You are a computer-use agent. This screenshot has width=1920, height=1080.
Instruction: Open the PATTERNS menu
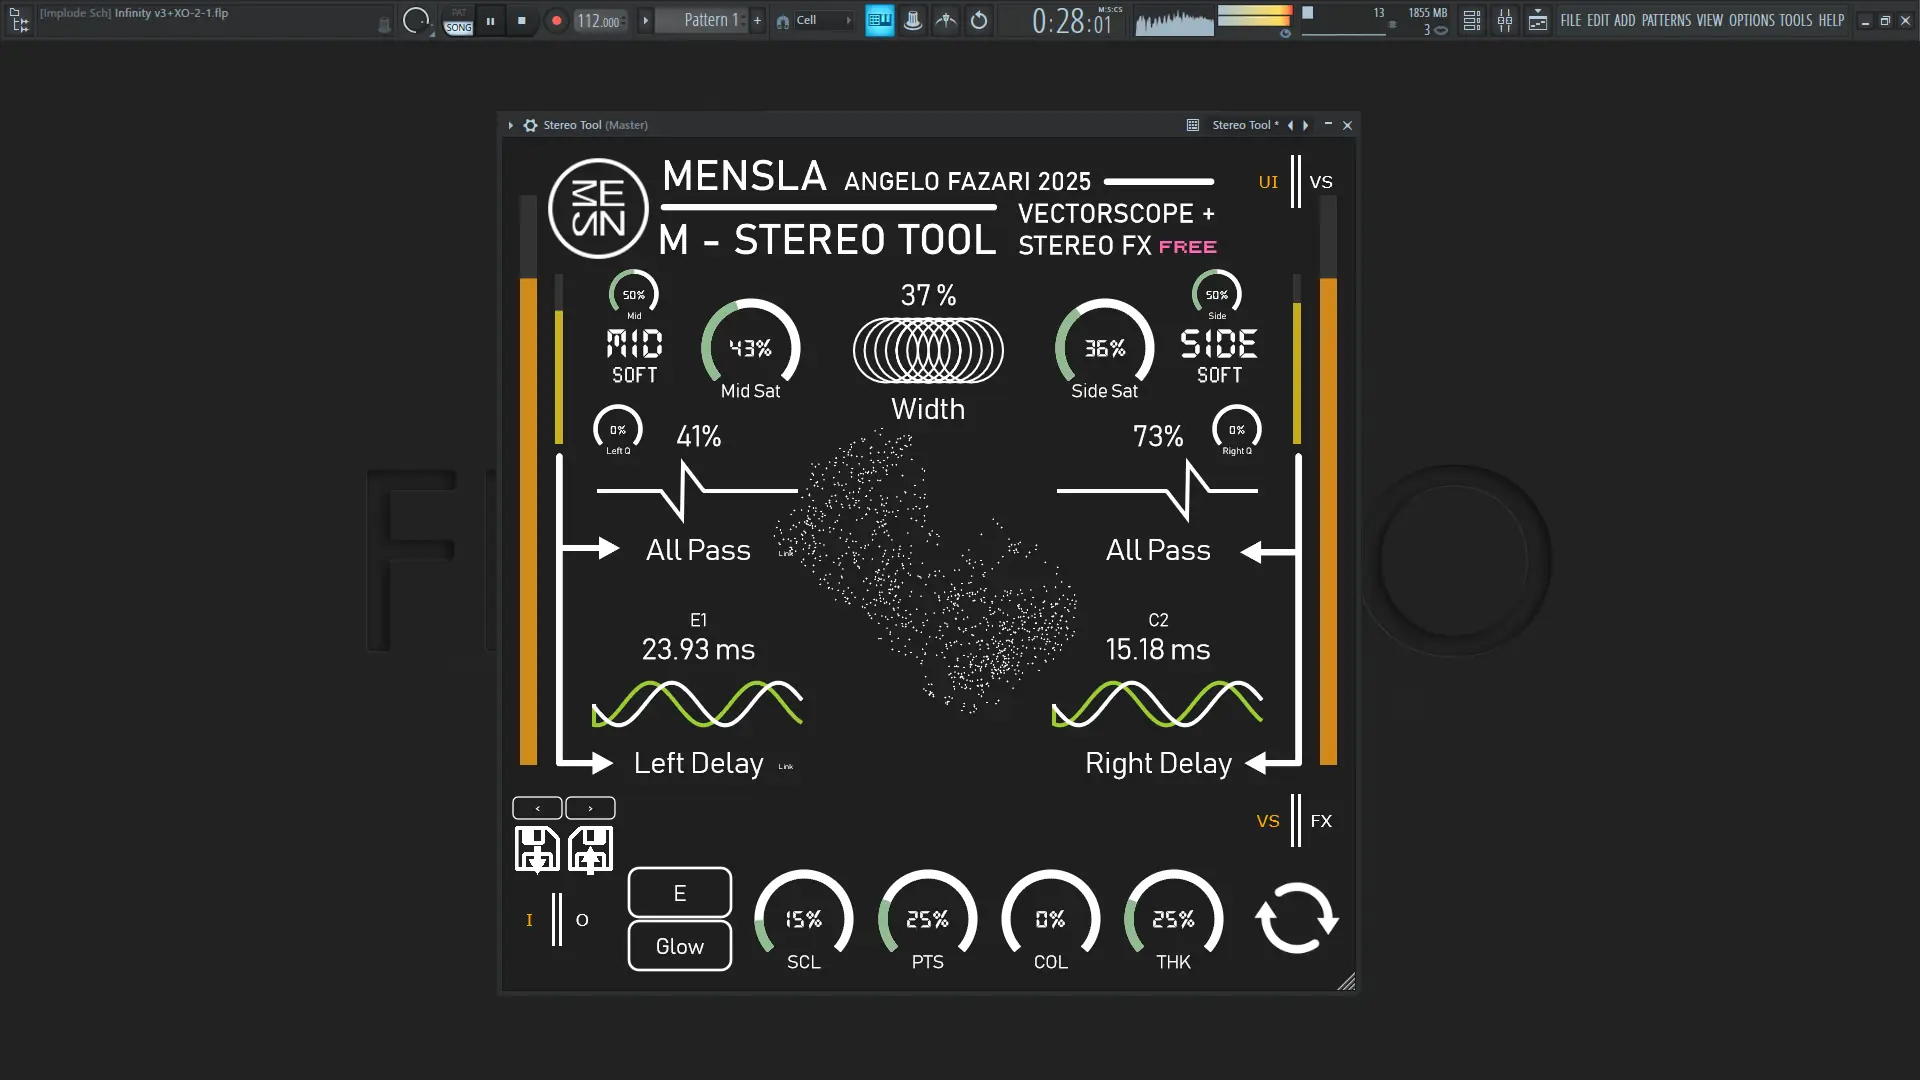coord(1666,20)
